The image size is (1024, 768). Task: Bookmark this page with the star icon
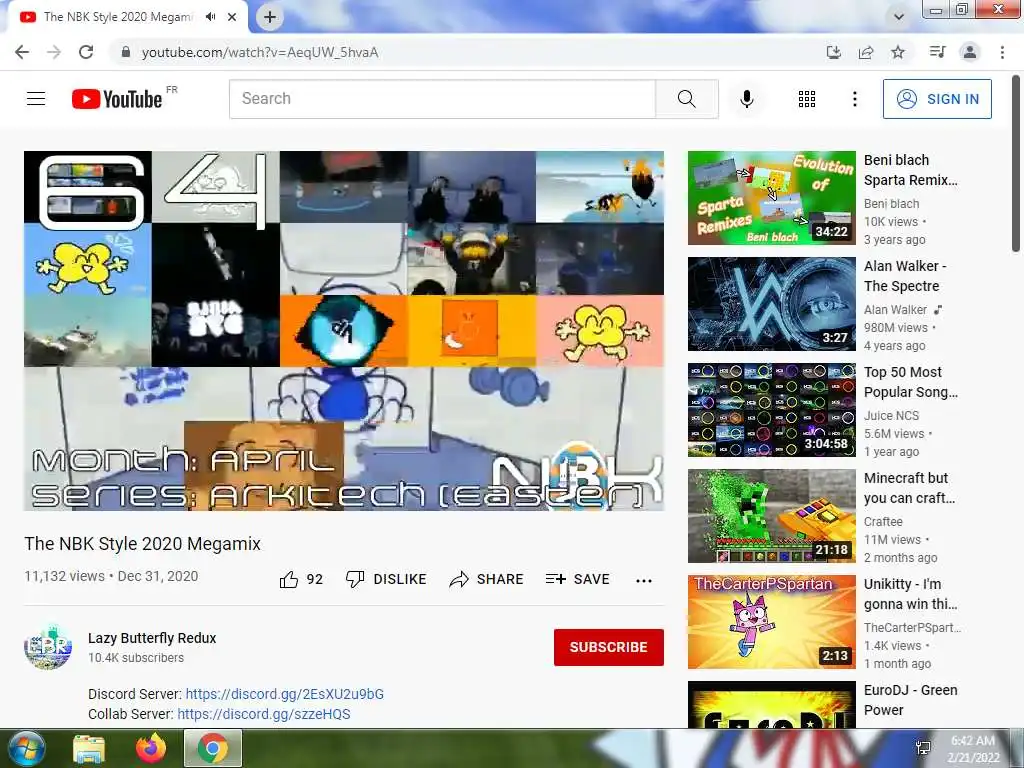(x=898, y=52)
